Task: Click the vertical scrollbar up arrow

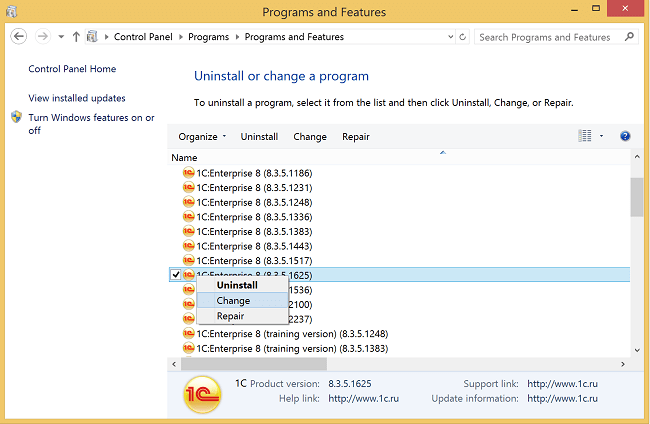Action: [x=637, y=157]
